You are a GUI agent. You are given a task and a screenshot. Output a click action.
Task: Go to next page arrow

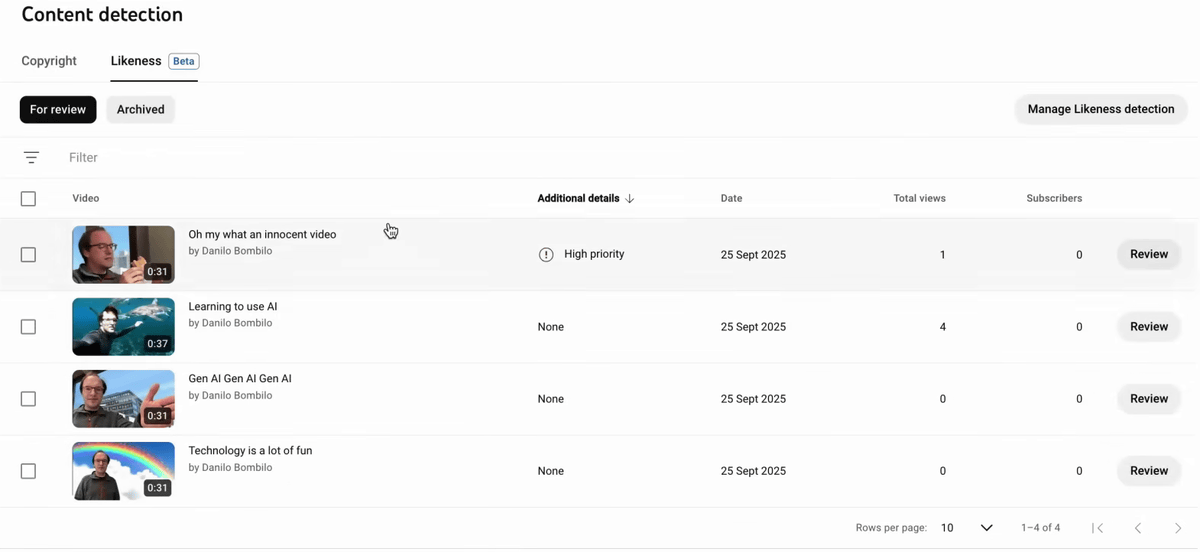point(1178,528)
